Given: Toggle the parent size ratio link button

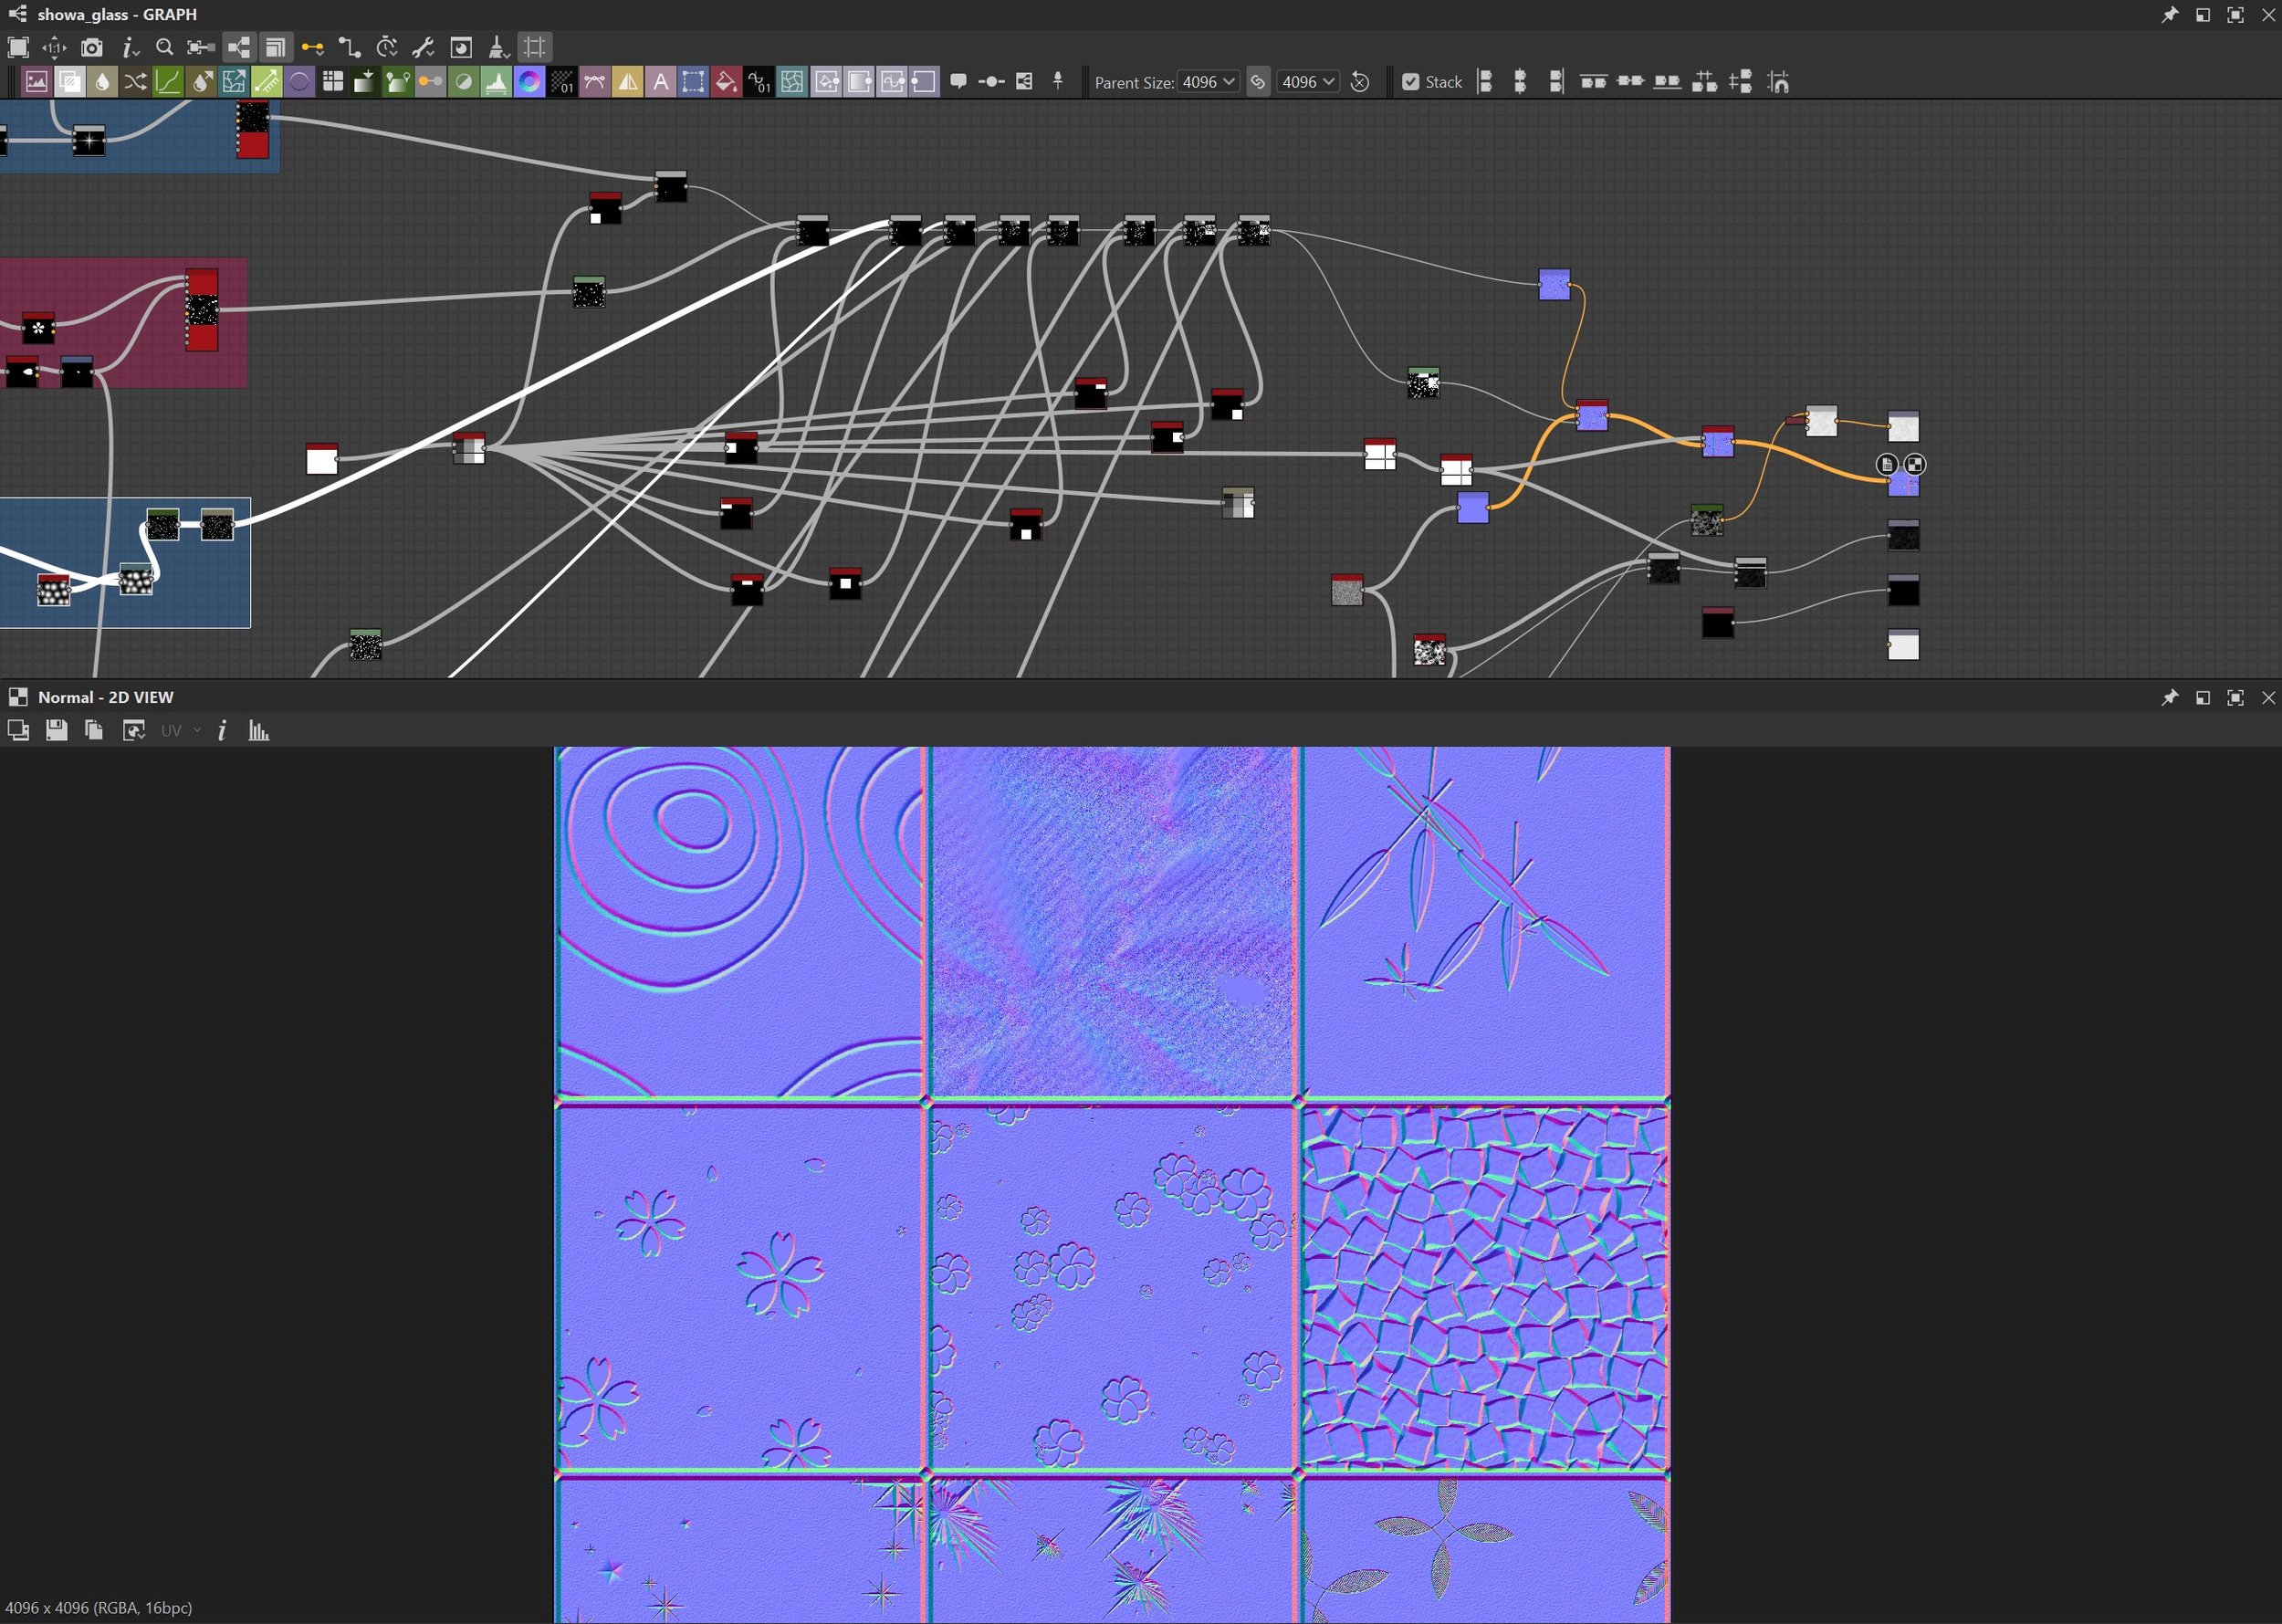Looking at the screenshot, I should pos(1258,82).
